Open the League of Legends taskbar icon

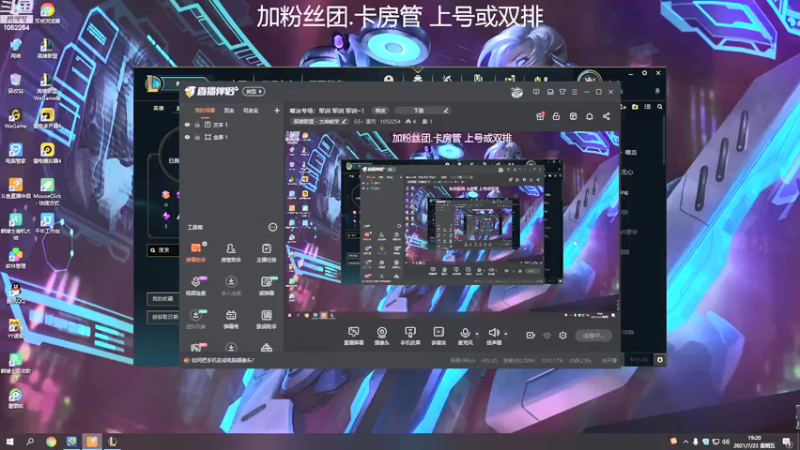point(112,441)
